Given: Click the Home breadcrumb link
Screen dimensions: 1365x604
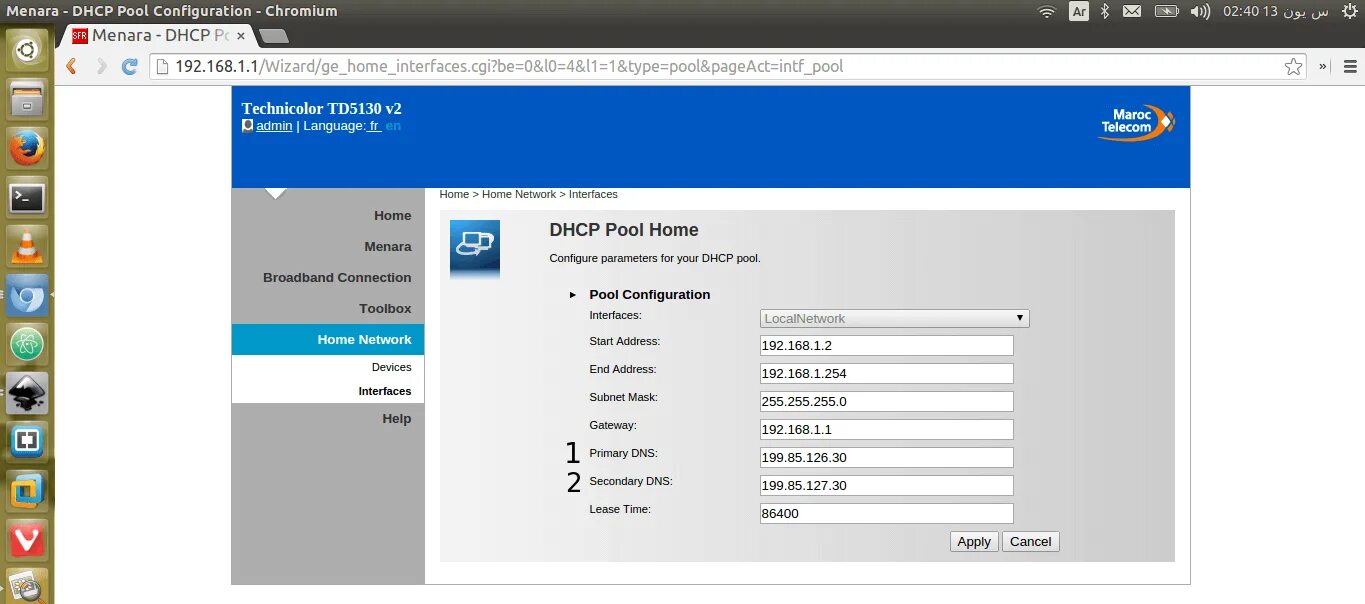Looking at the screenshot, I should pyautogui.click(x=454, y=194).
